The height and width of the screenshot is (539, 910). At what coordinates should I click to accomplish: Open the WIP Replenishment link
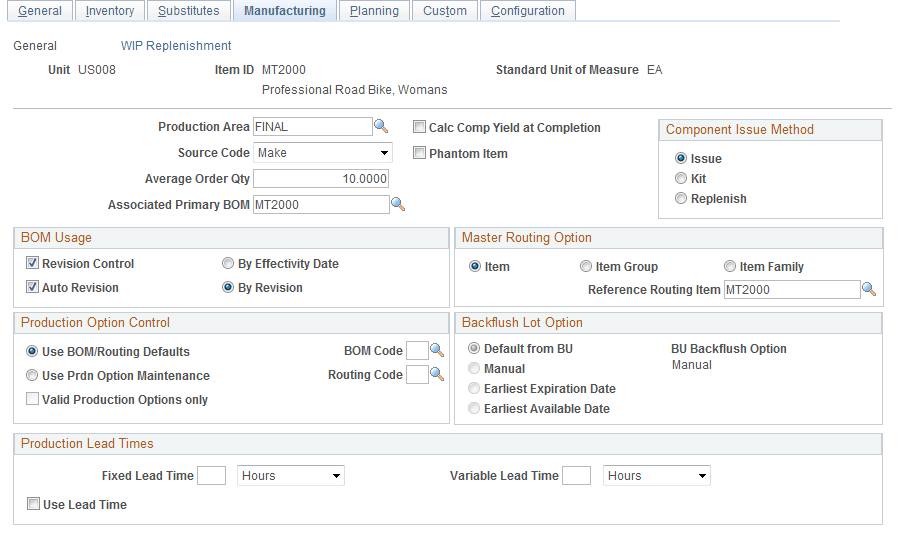click(x=175, y=46)
